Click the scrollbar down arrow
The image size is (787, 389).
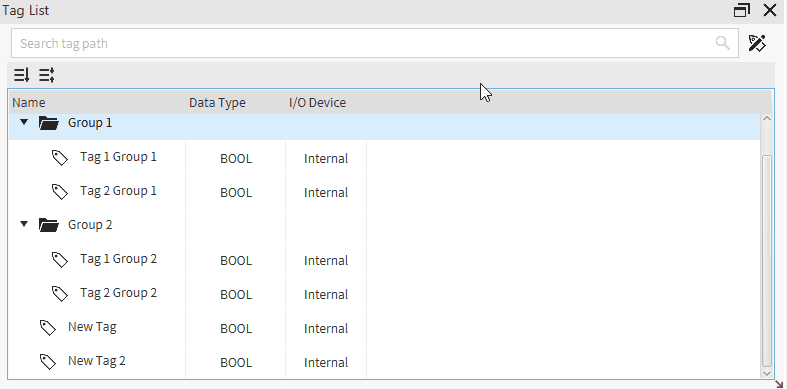[766, 373]
